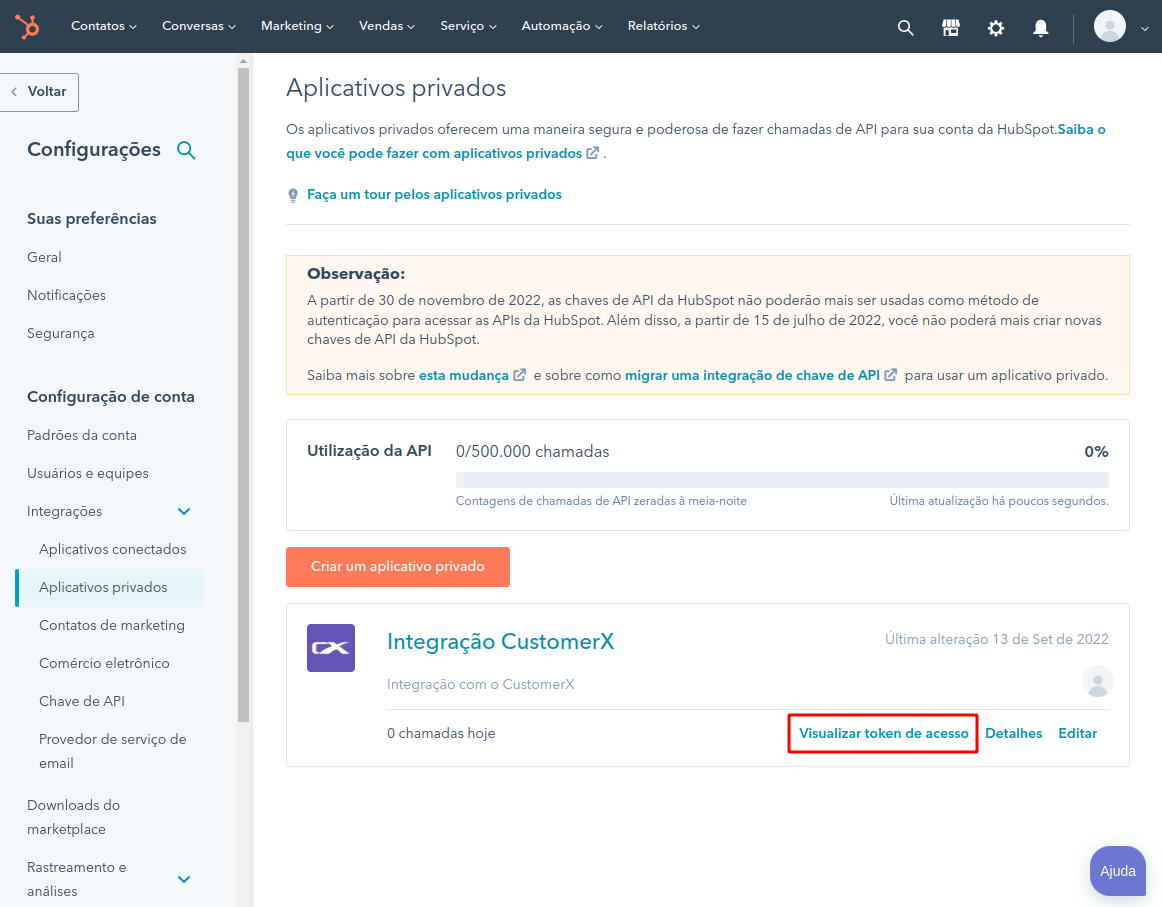Open the user avatar account menu
The height and width of the screenshot is (907, 1162).
(x=1109, y=27)
